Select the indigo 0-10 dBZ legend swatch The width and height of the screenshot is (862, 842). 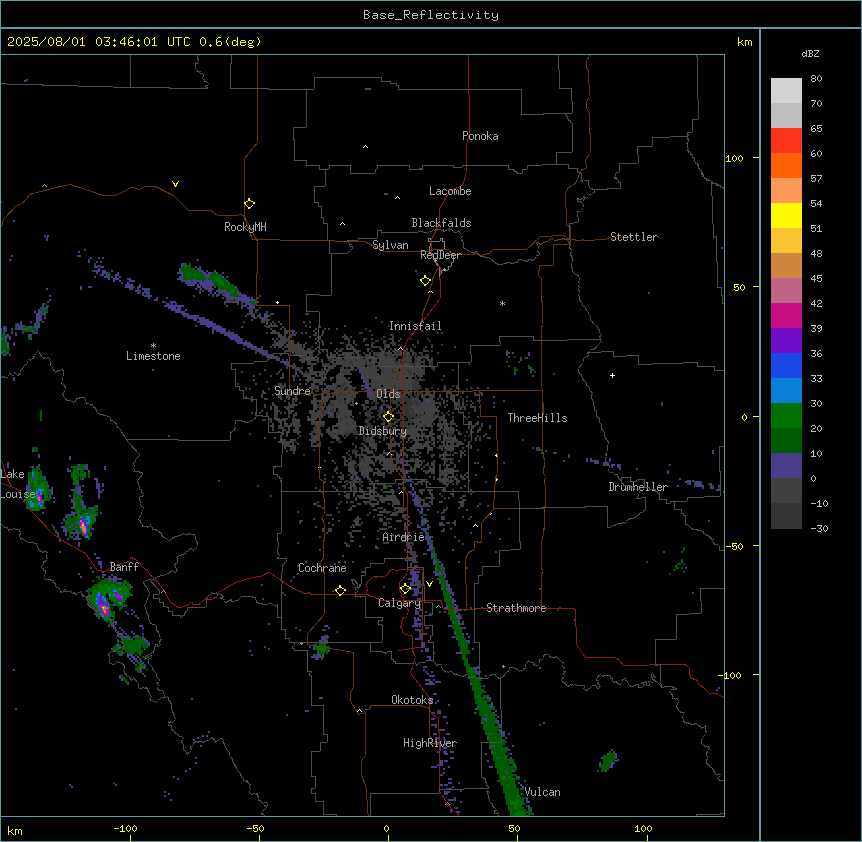pyautogui.click(x=786, y=466)
